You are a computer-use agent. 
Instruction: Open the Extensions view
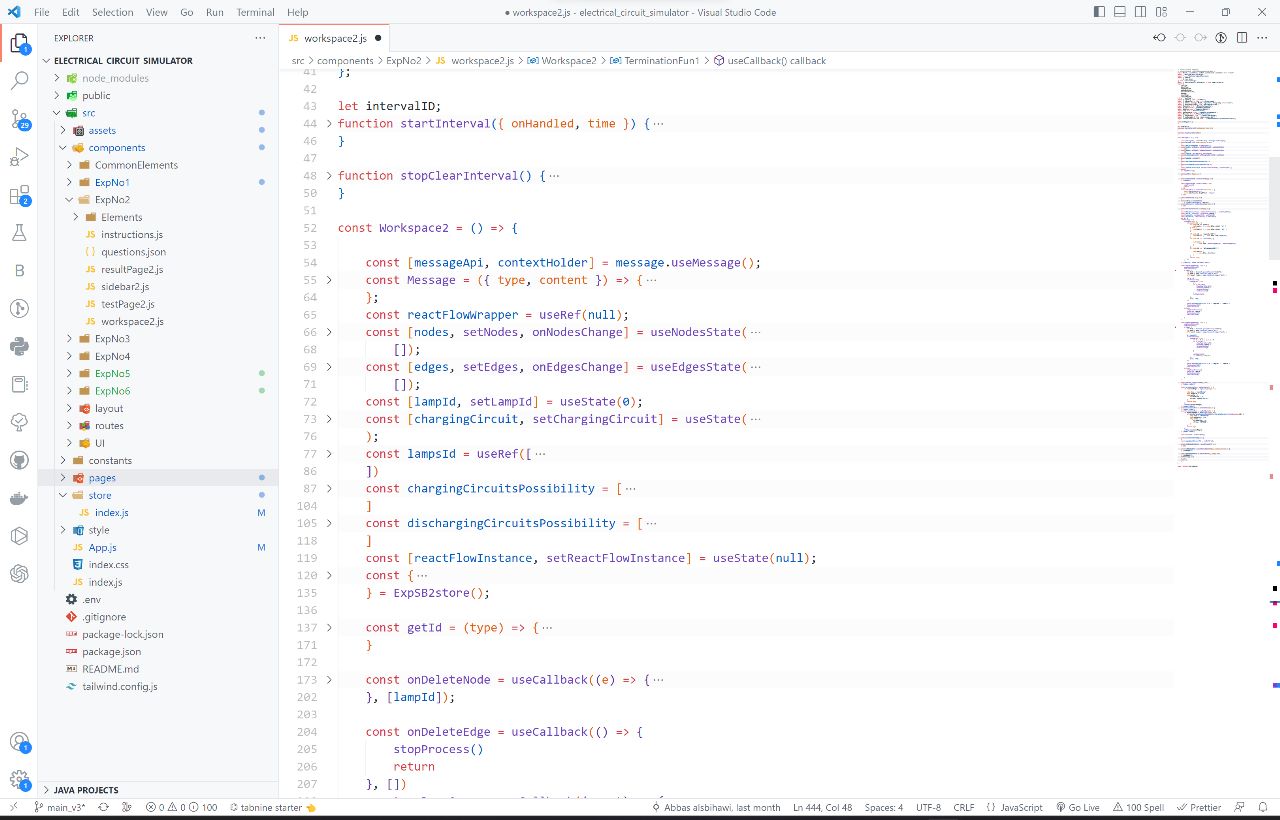(19, 195)
